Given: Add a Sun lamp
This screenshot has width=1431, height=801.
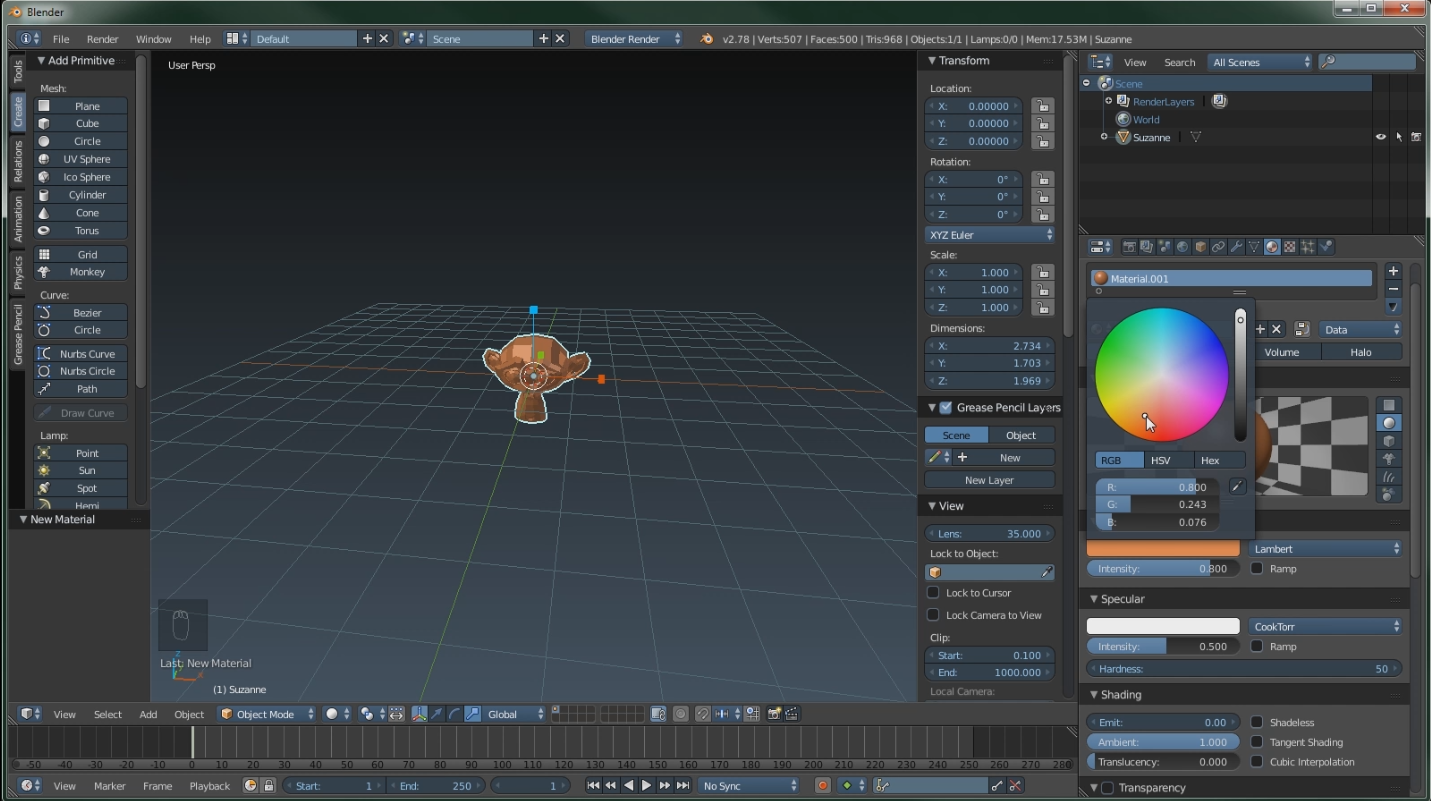Looking at the screenshot, I should coord(80,471).
